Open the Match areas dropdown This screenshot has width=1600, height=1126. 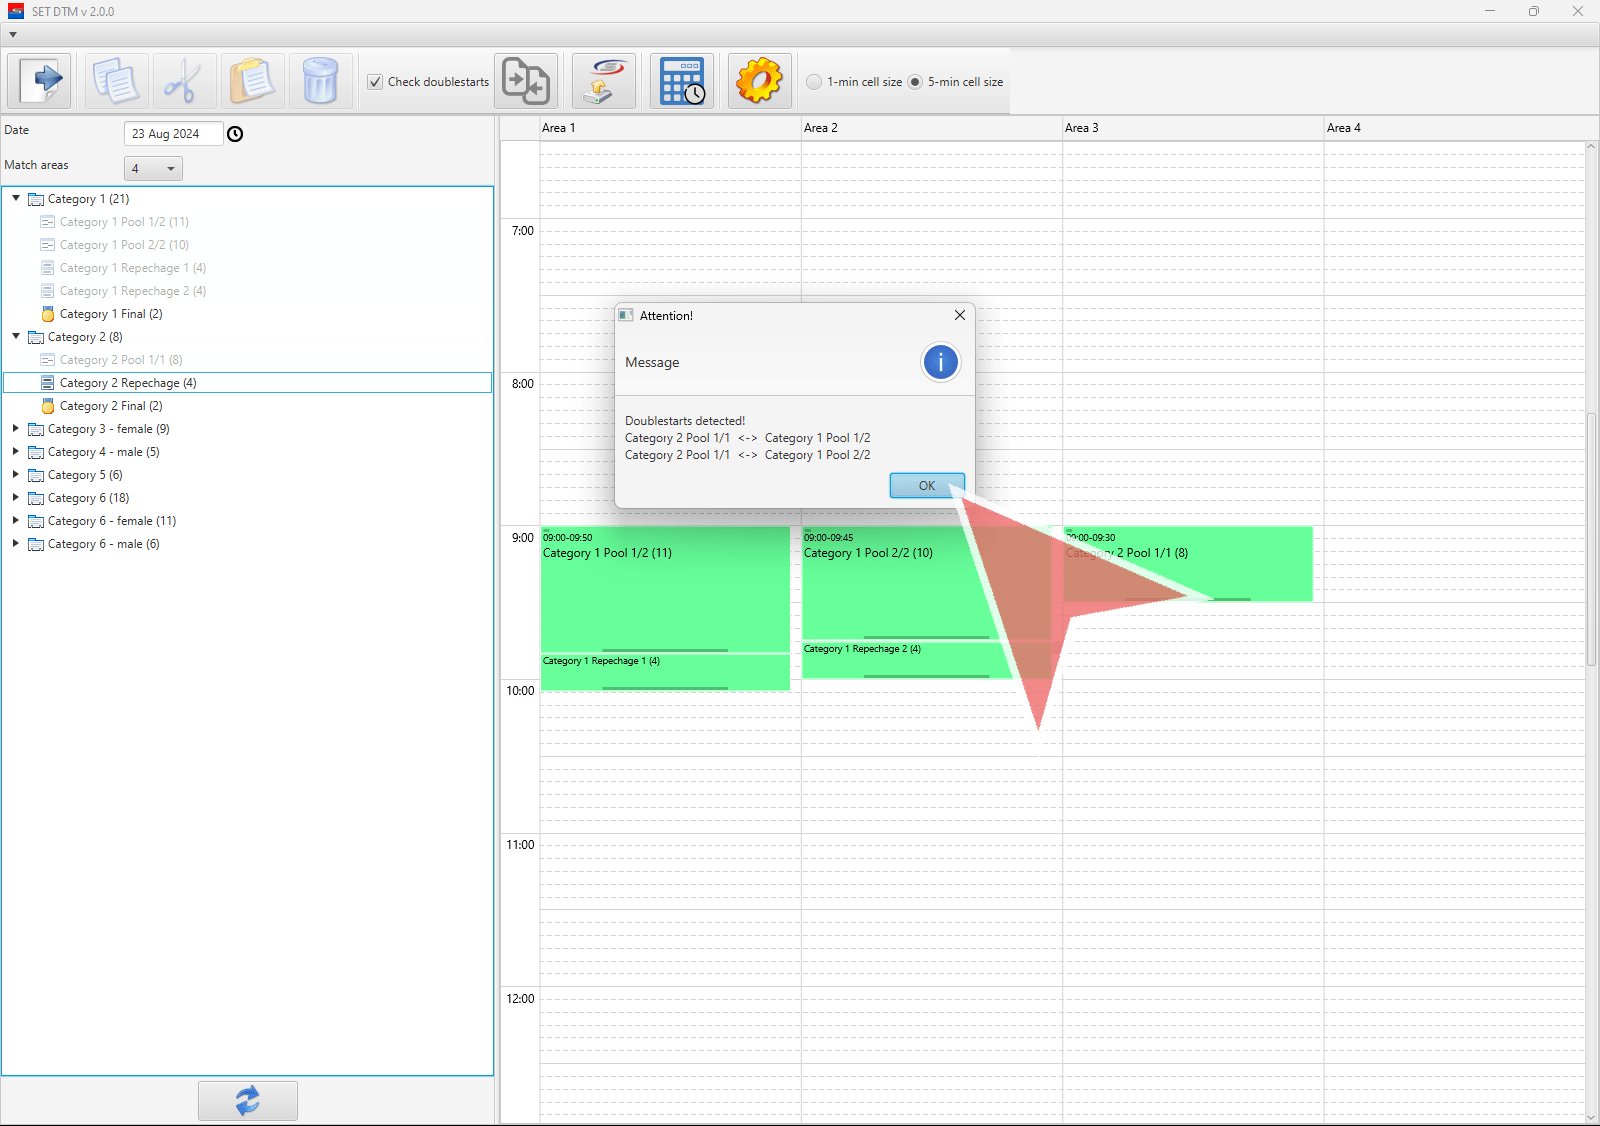[x=153, y=169]
